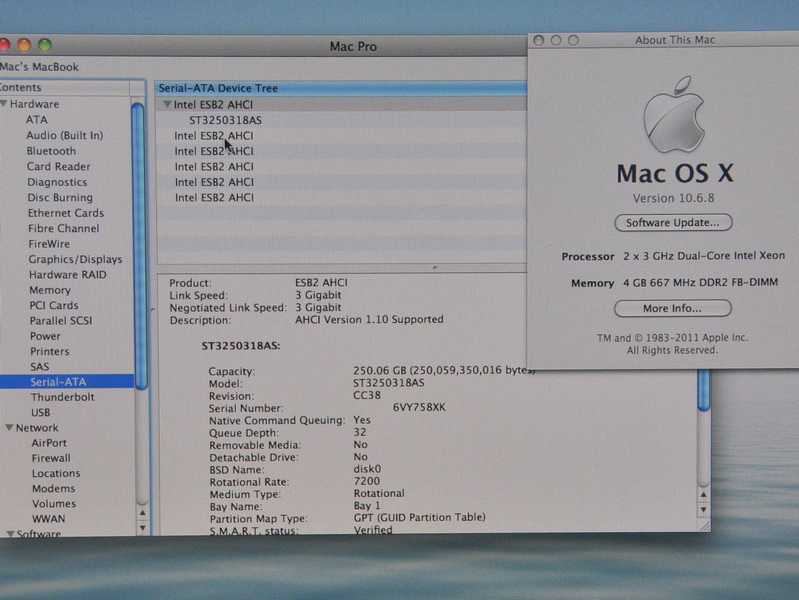The image size is (799, 600).
Task: Click the detail pane scrollbar blue thumb
Action: coord(704,389)
